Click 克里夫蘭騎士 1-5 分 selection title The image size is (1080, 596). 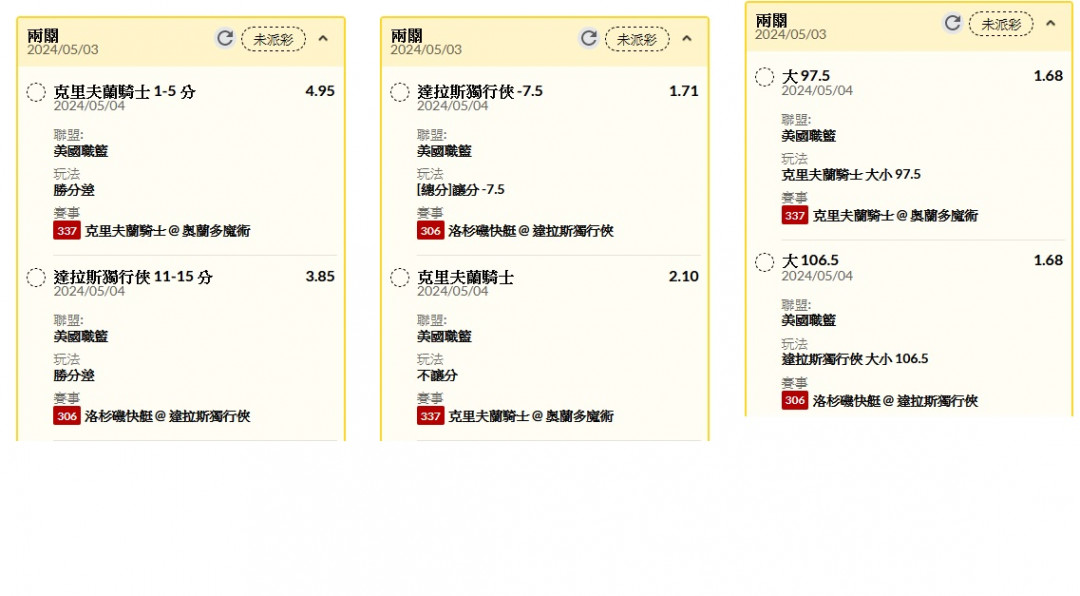pyautogui.click(x=125, y=91)
